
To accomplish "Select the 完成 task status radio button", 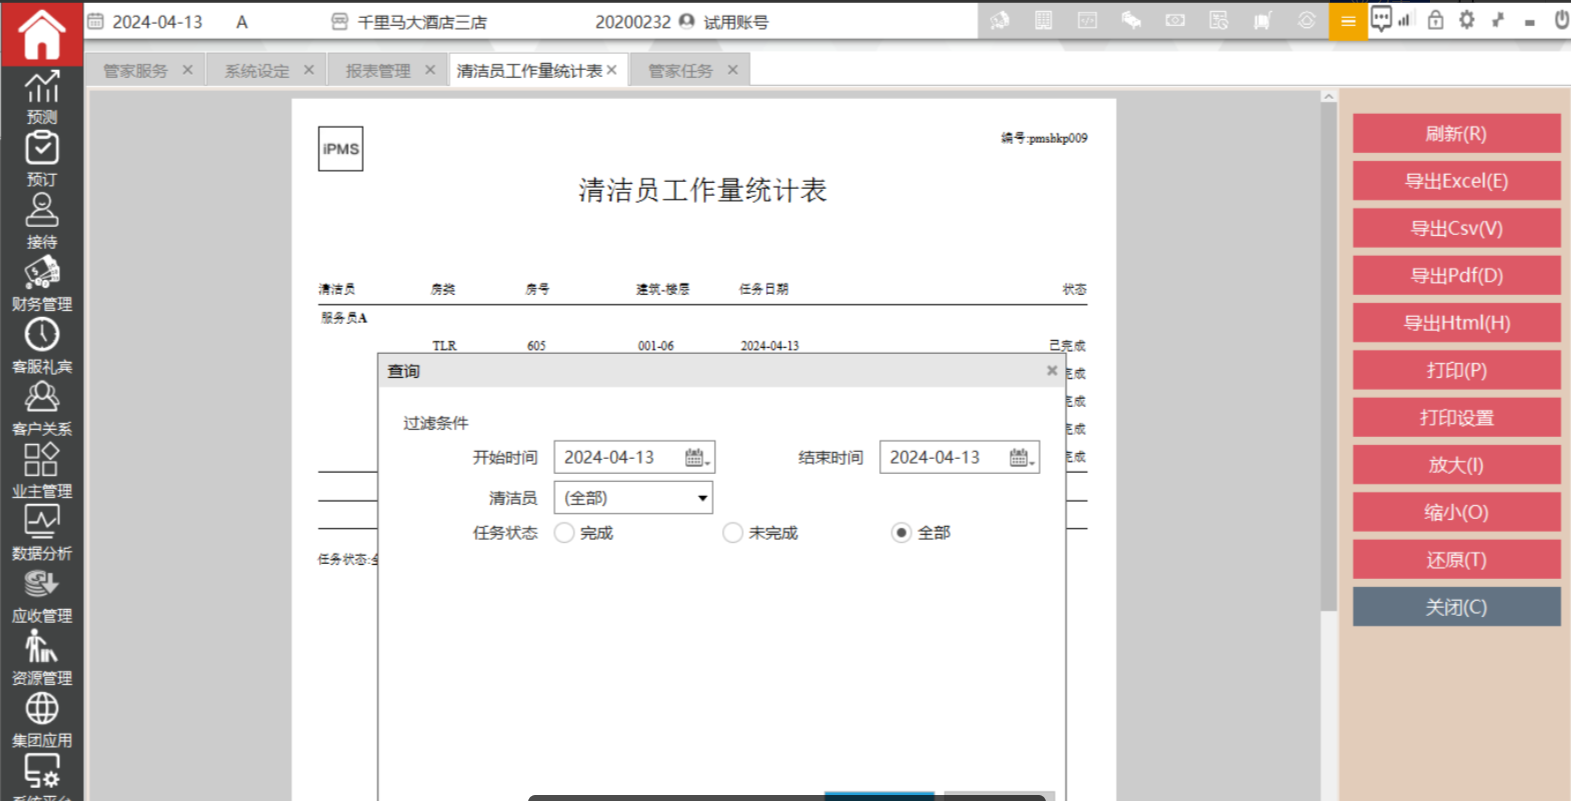I will [564, 533].
